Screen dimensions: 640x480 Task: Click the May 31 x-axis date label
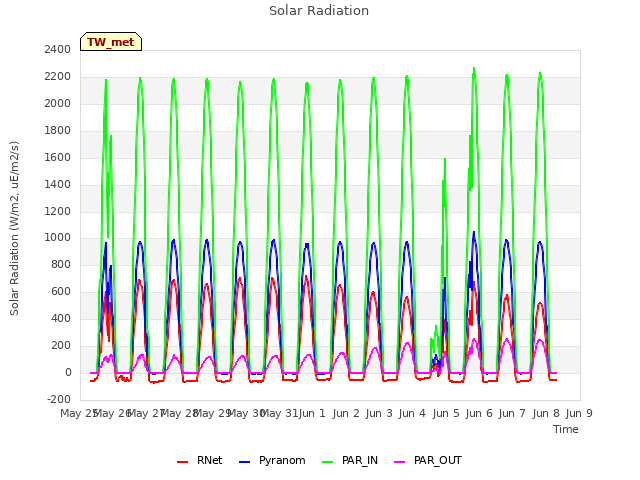[x=280, y=413]
